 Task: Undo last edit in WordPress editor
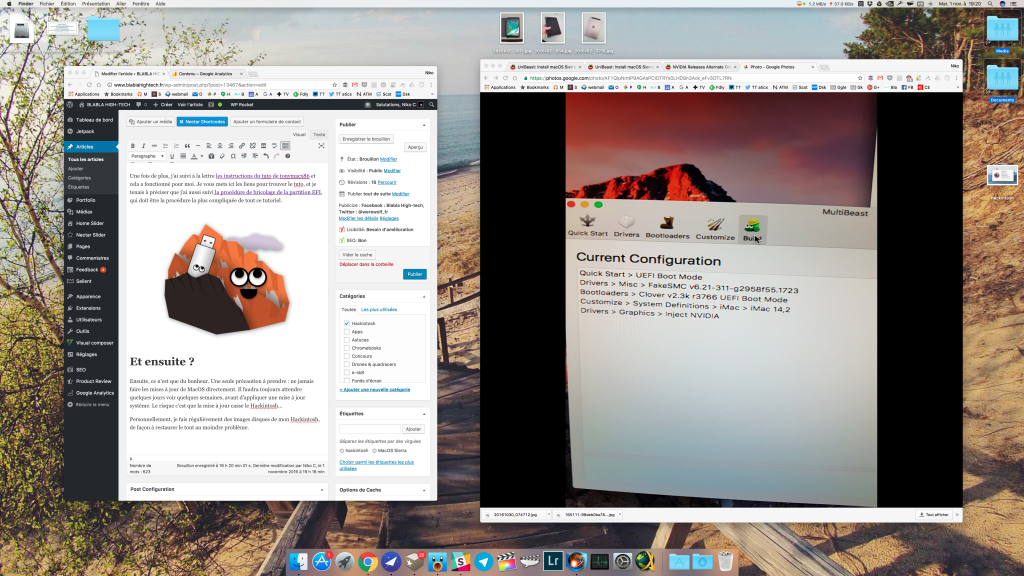266,156
